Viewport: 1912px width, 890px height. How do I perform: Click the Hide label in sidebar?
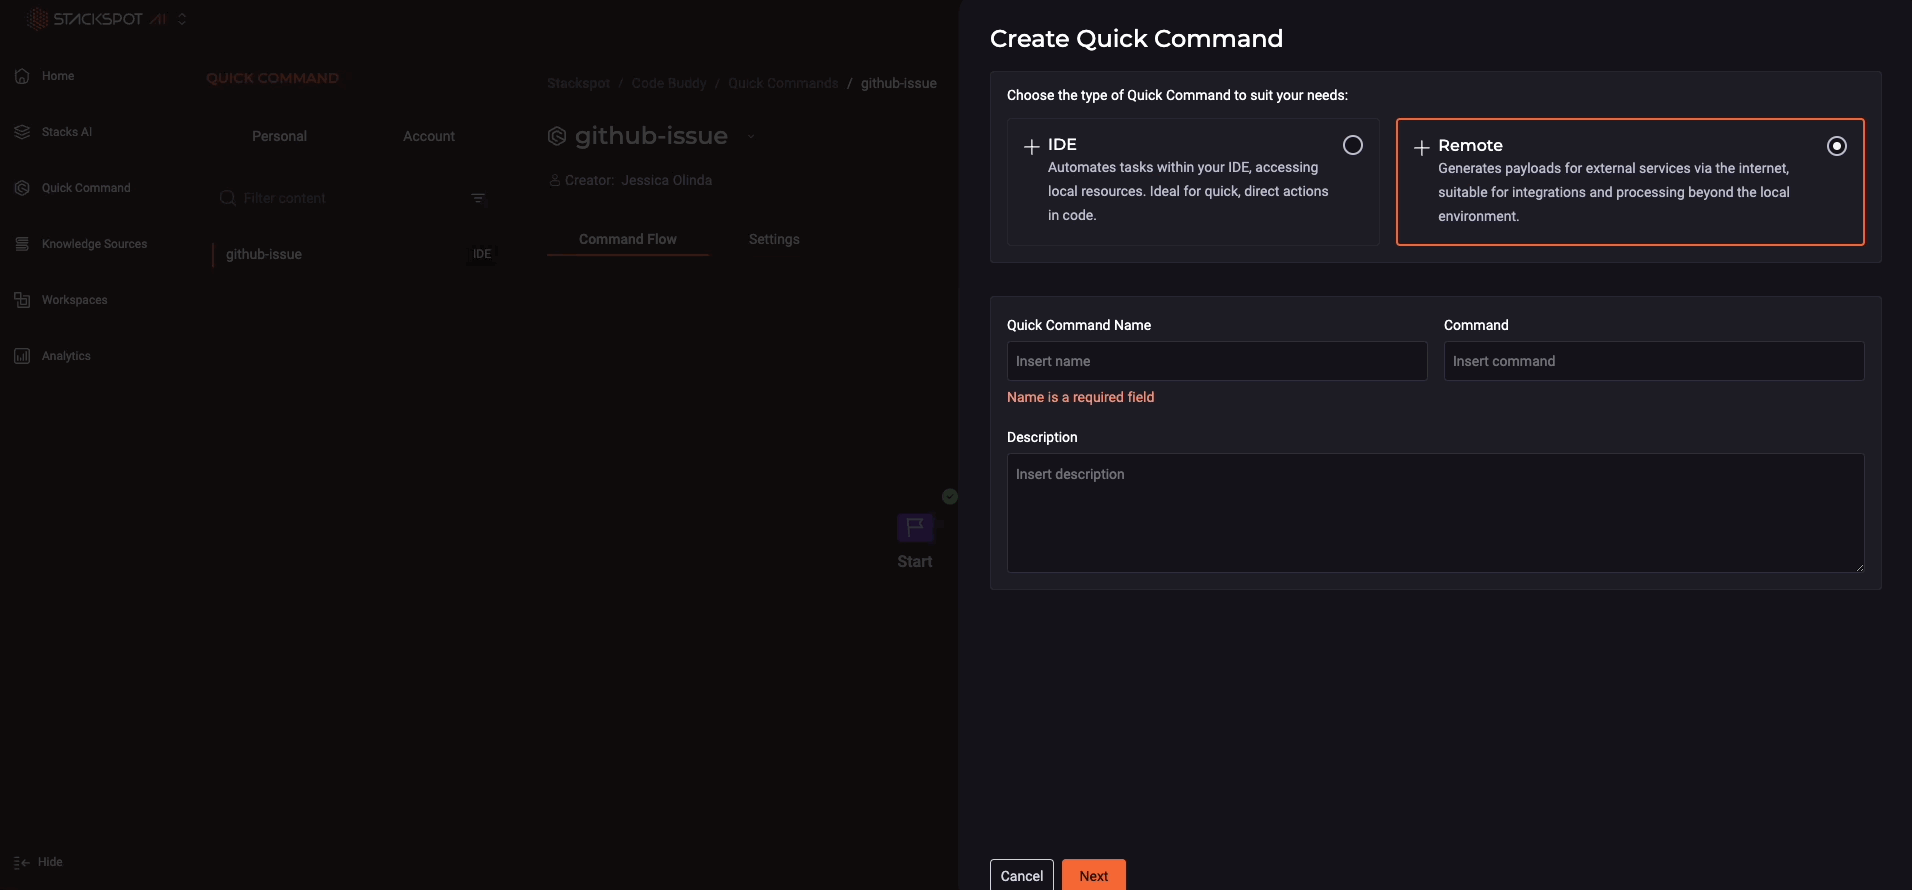[50, 862]
